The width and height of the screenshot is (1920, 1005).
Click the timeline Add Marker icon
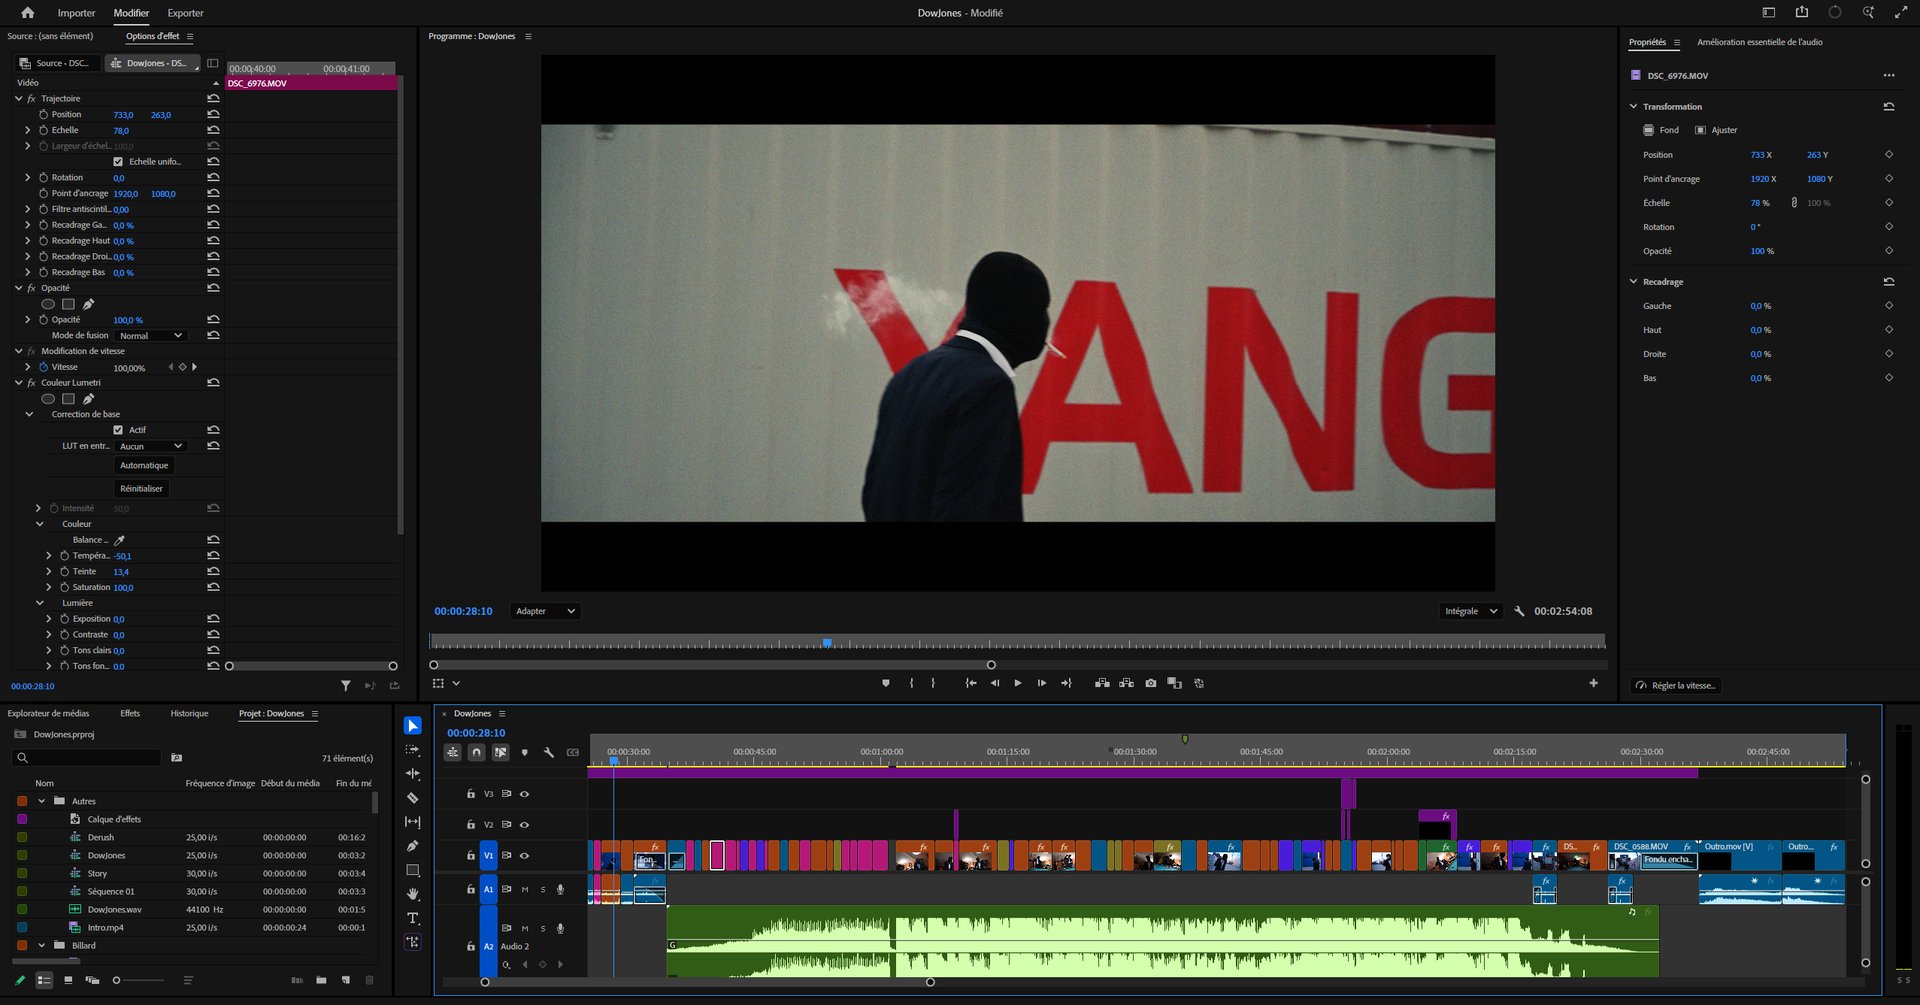tap(525, 752)
